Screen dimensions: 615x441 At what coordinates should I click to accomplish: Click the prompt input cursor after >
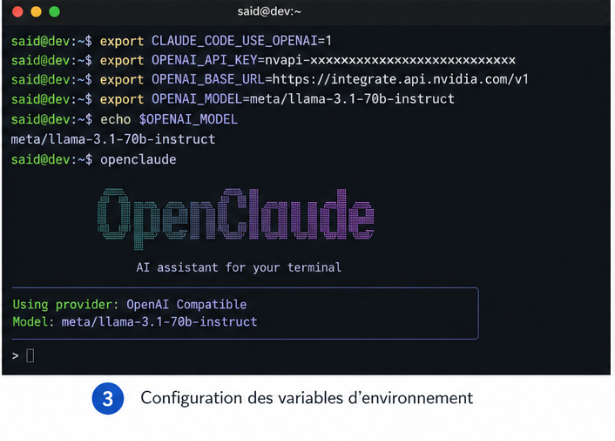[30, 356]
